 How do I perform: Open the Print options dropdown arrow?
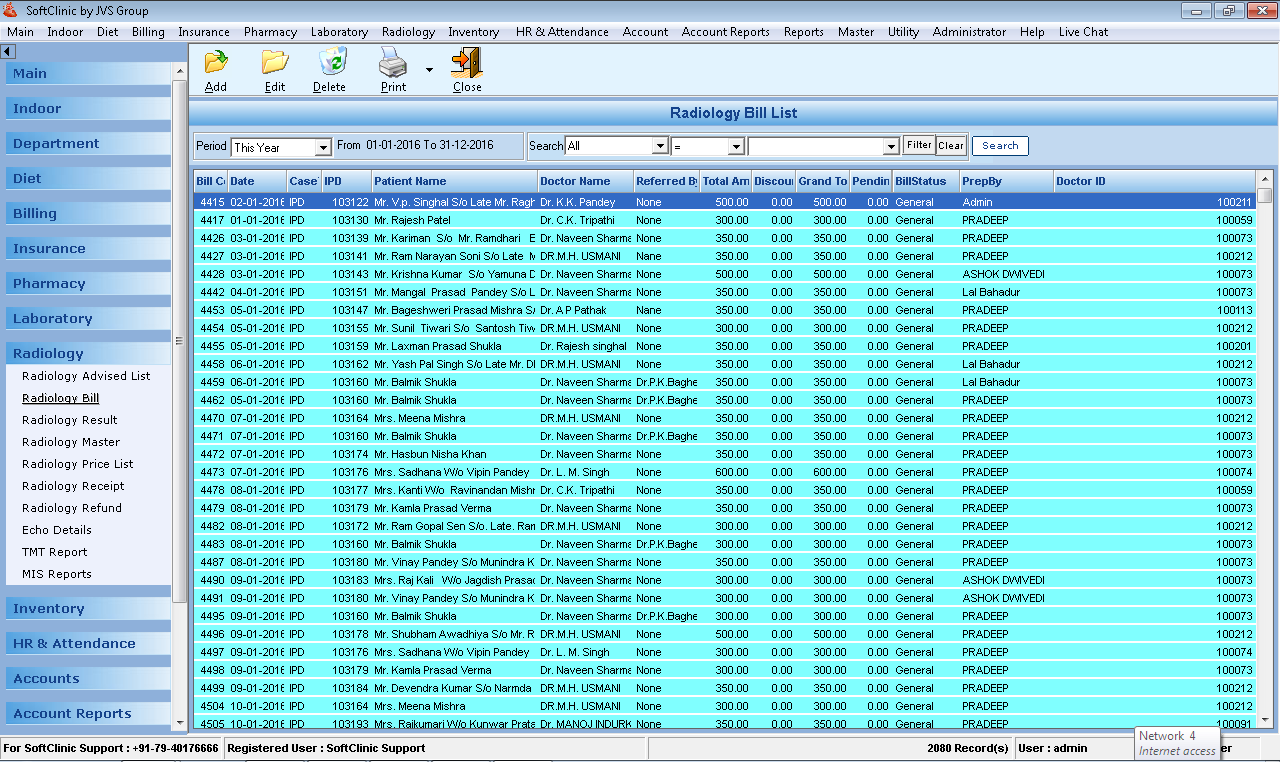click(429, 70)
